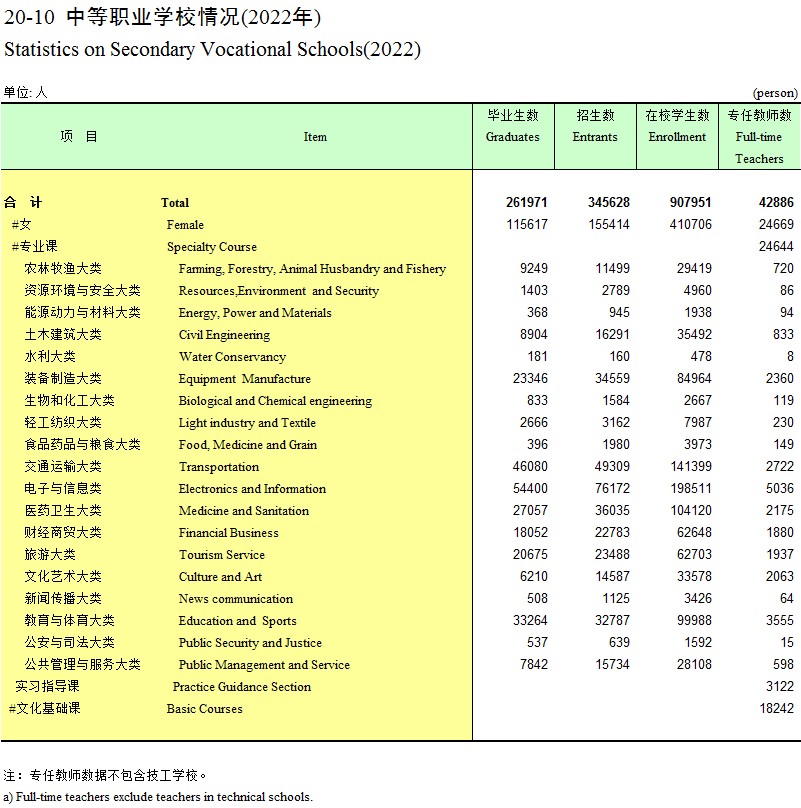Select Total graduates value 261971
This screenshot has width=801, height=808.
coord(526,202)
